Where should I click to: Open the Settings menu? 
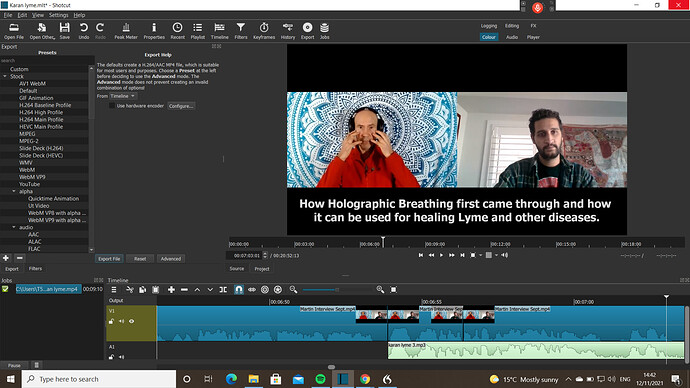(59, 15)
